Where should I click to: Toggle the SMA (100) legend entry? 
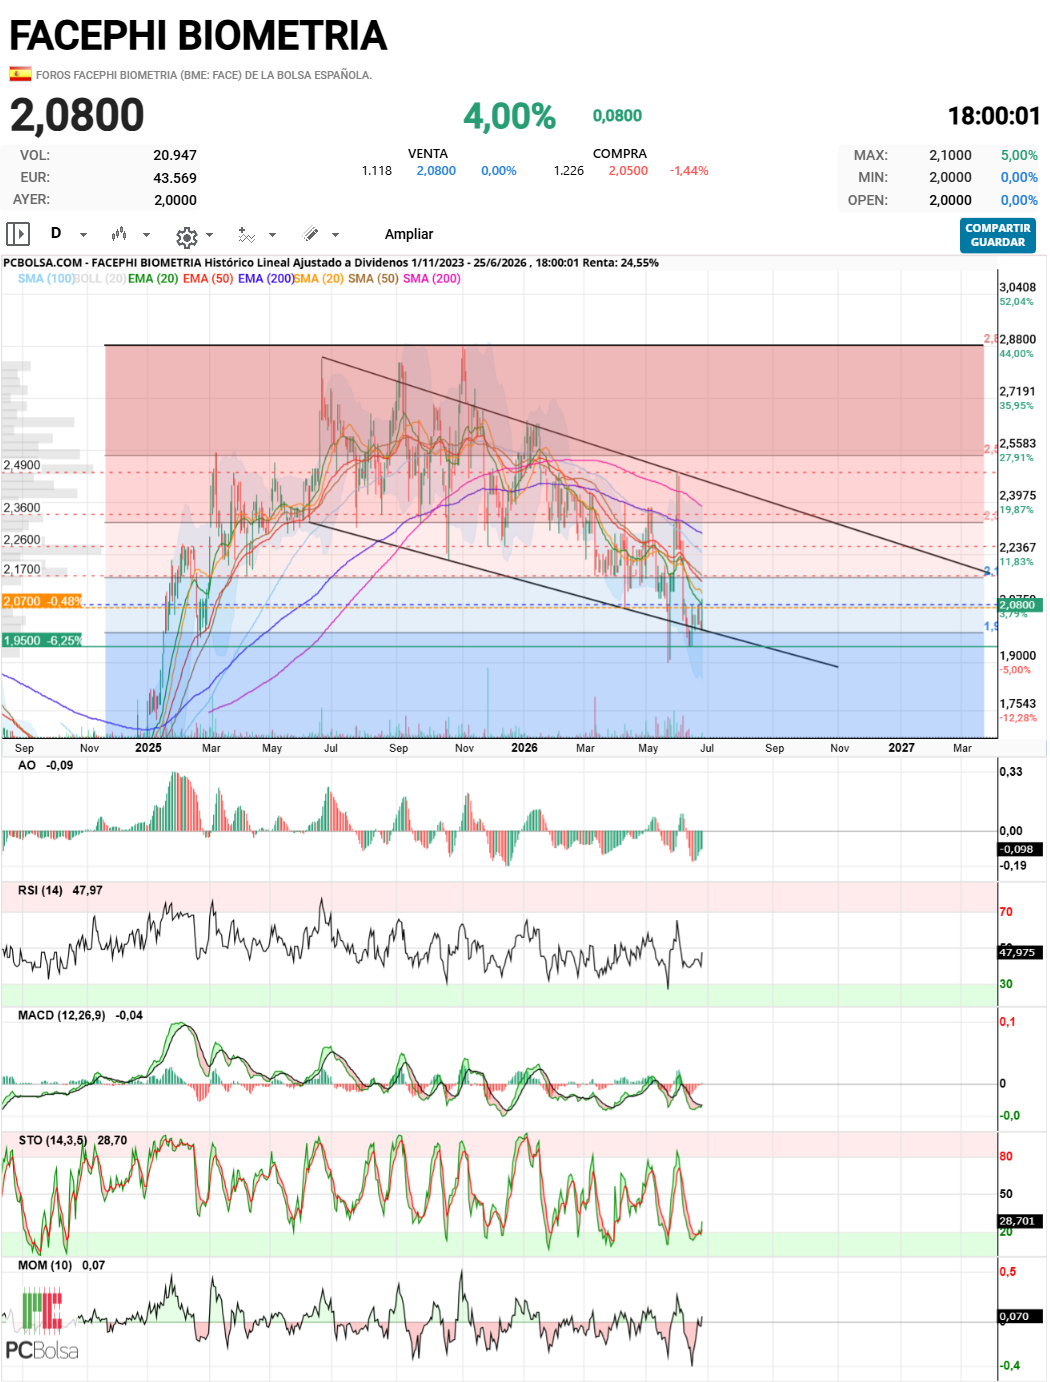click(46, 279)
